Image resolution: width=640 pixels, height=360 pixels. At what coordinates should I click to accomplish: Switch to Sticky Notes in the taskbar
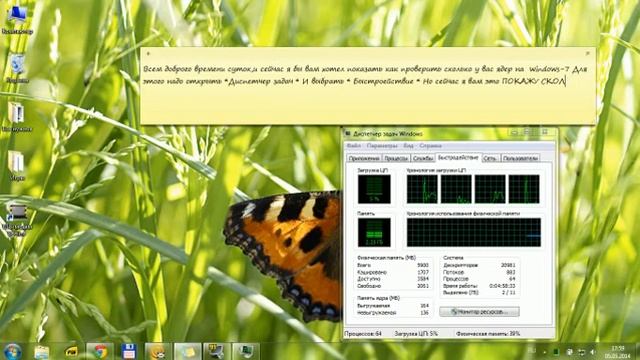click(x=187, y=351)
